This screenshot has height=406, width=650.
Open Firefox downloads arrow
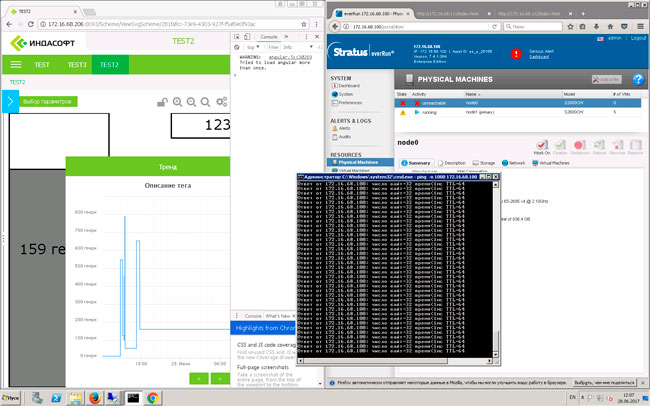(597, 27)
